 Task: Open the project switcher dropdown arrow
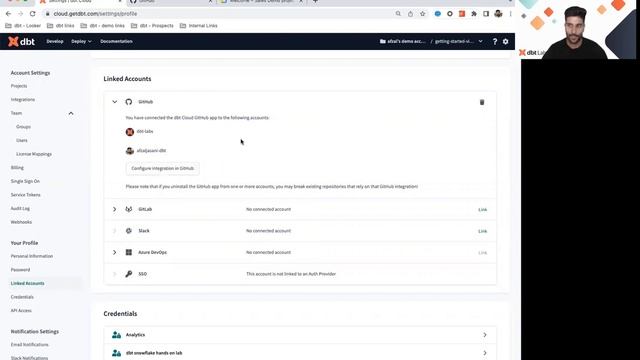480,41
